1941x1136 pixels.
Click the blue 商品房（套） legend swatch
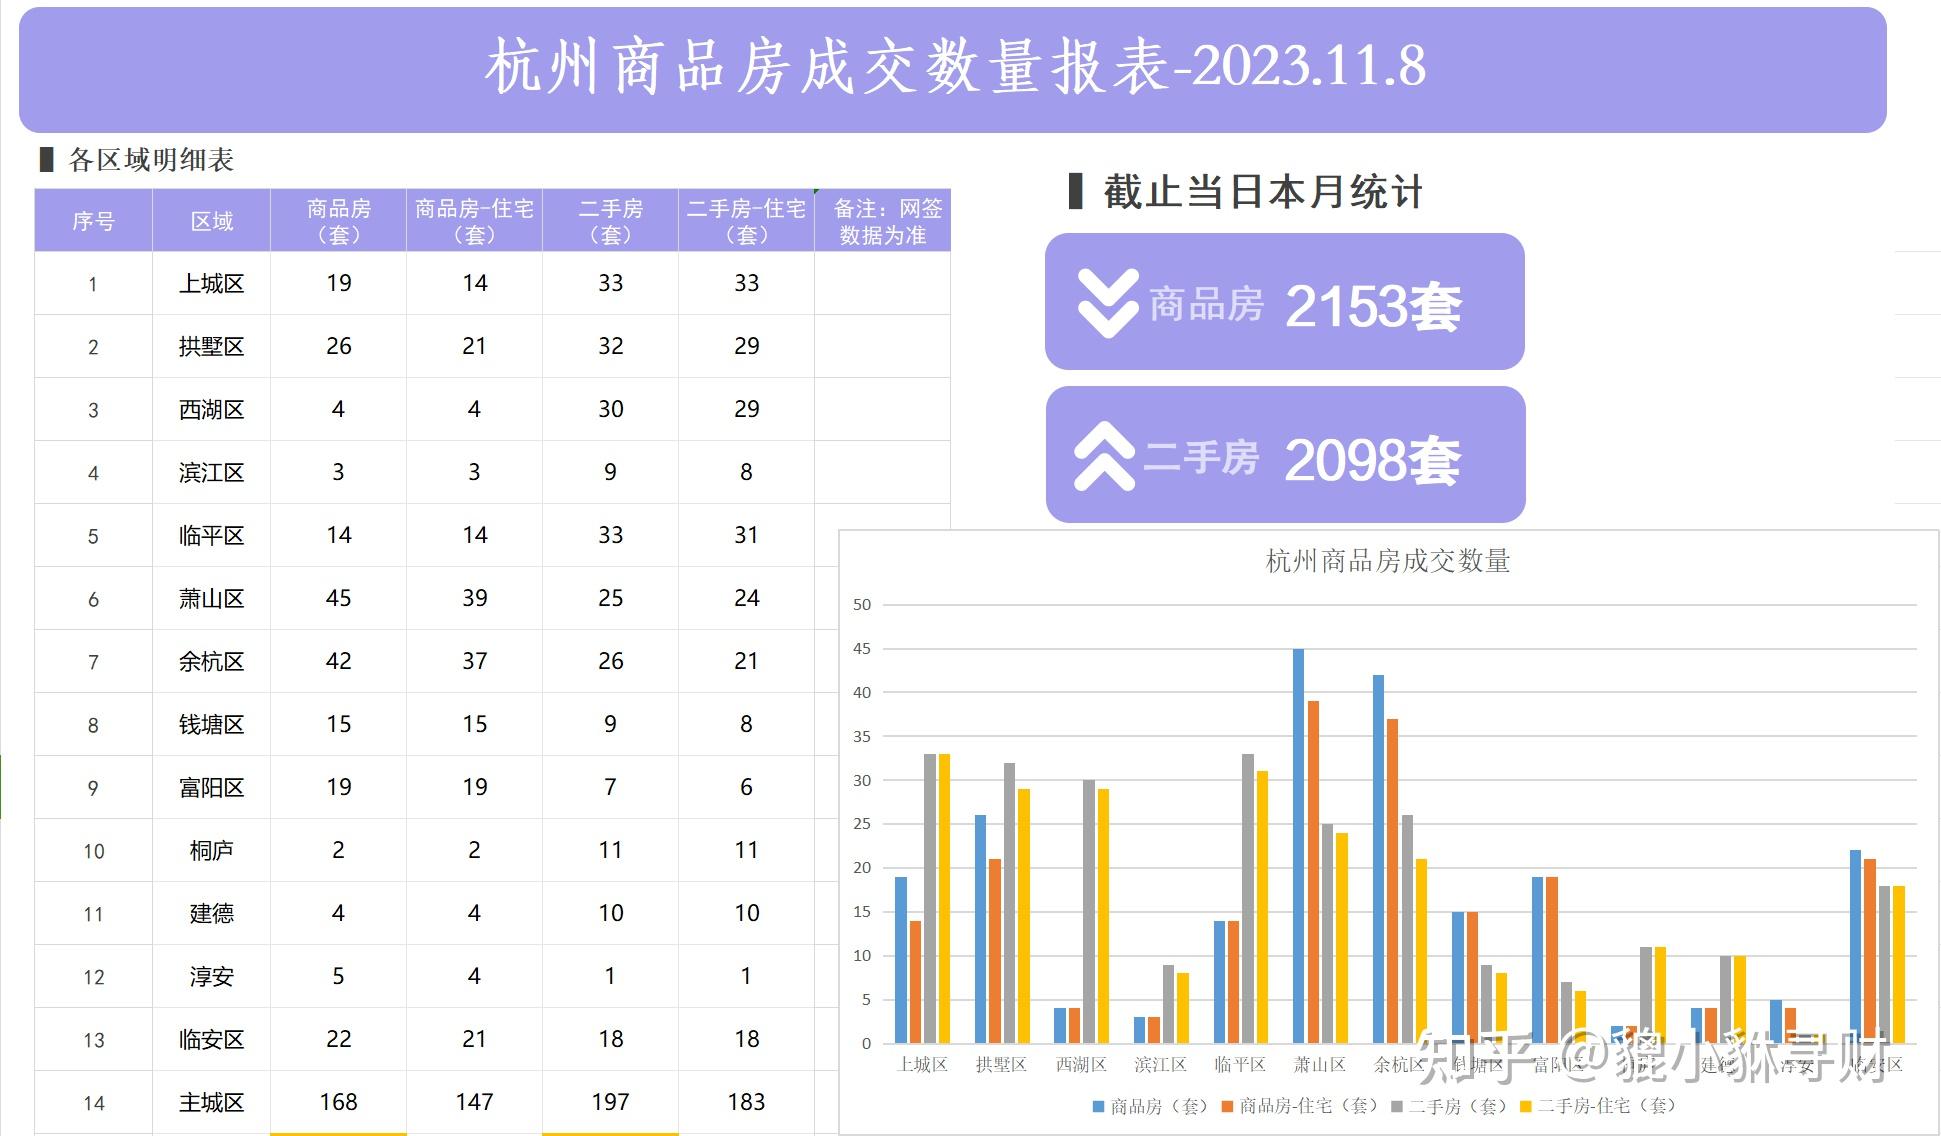tap(1098, 1106)
